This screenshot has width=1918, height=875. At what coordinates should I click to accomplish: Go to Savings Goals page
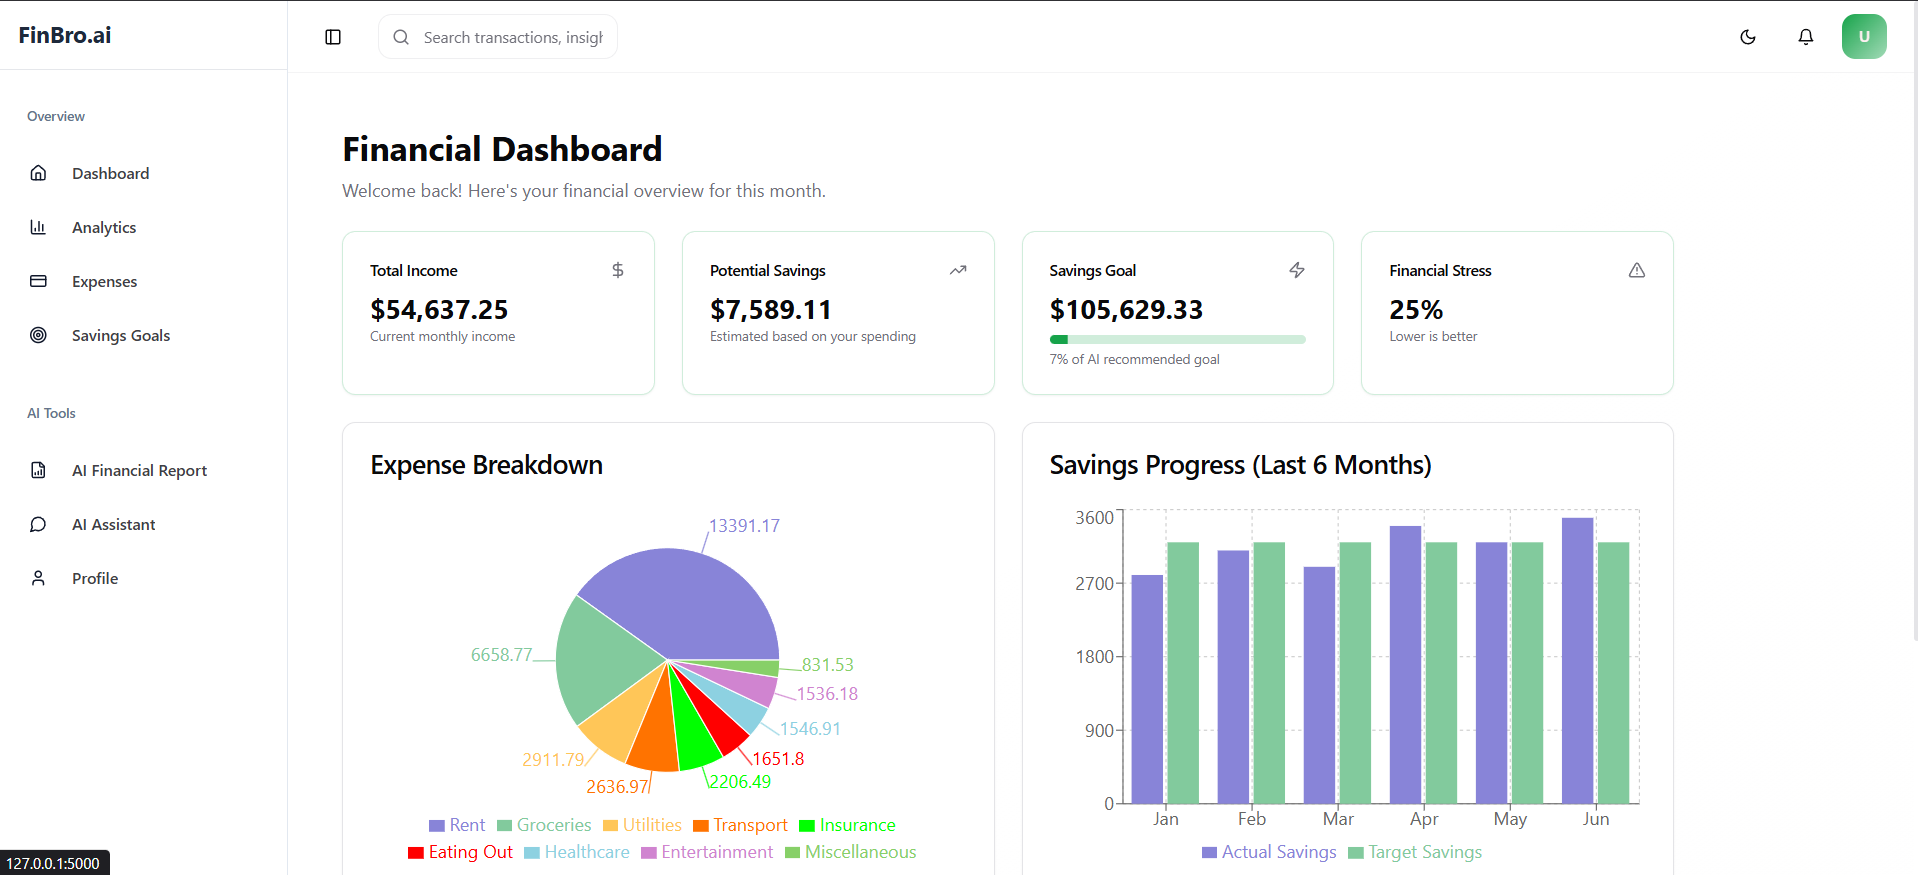[121, 336]
